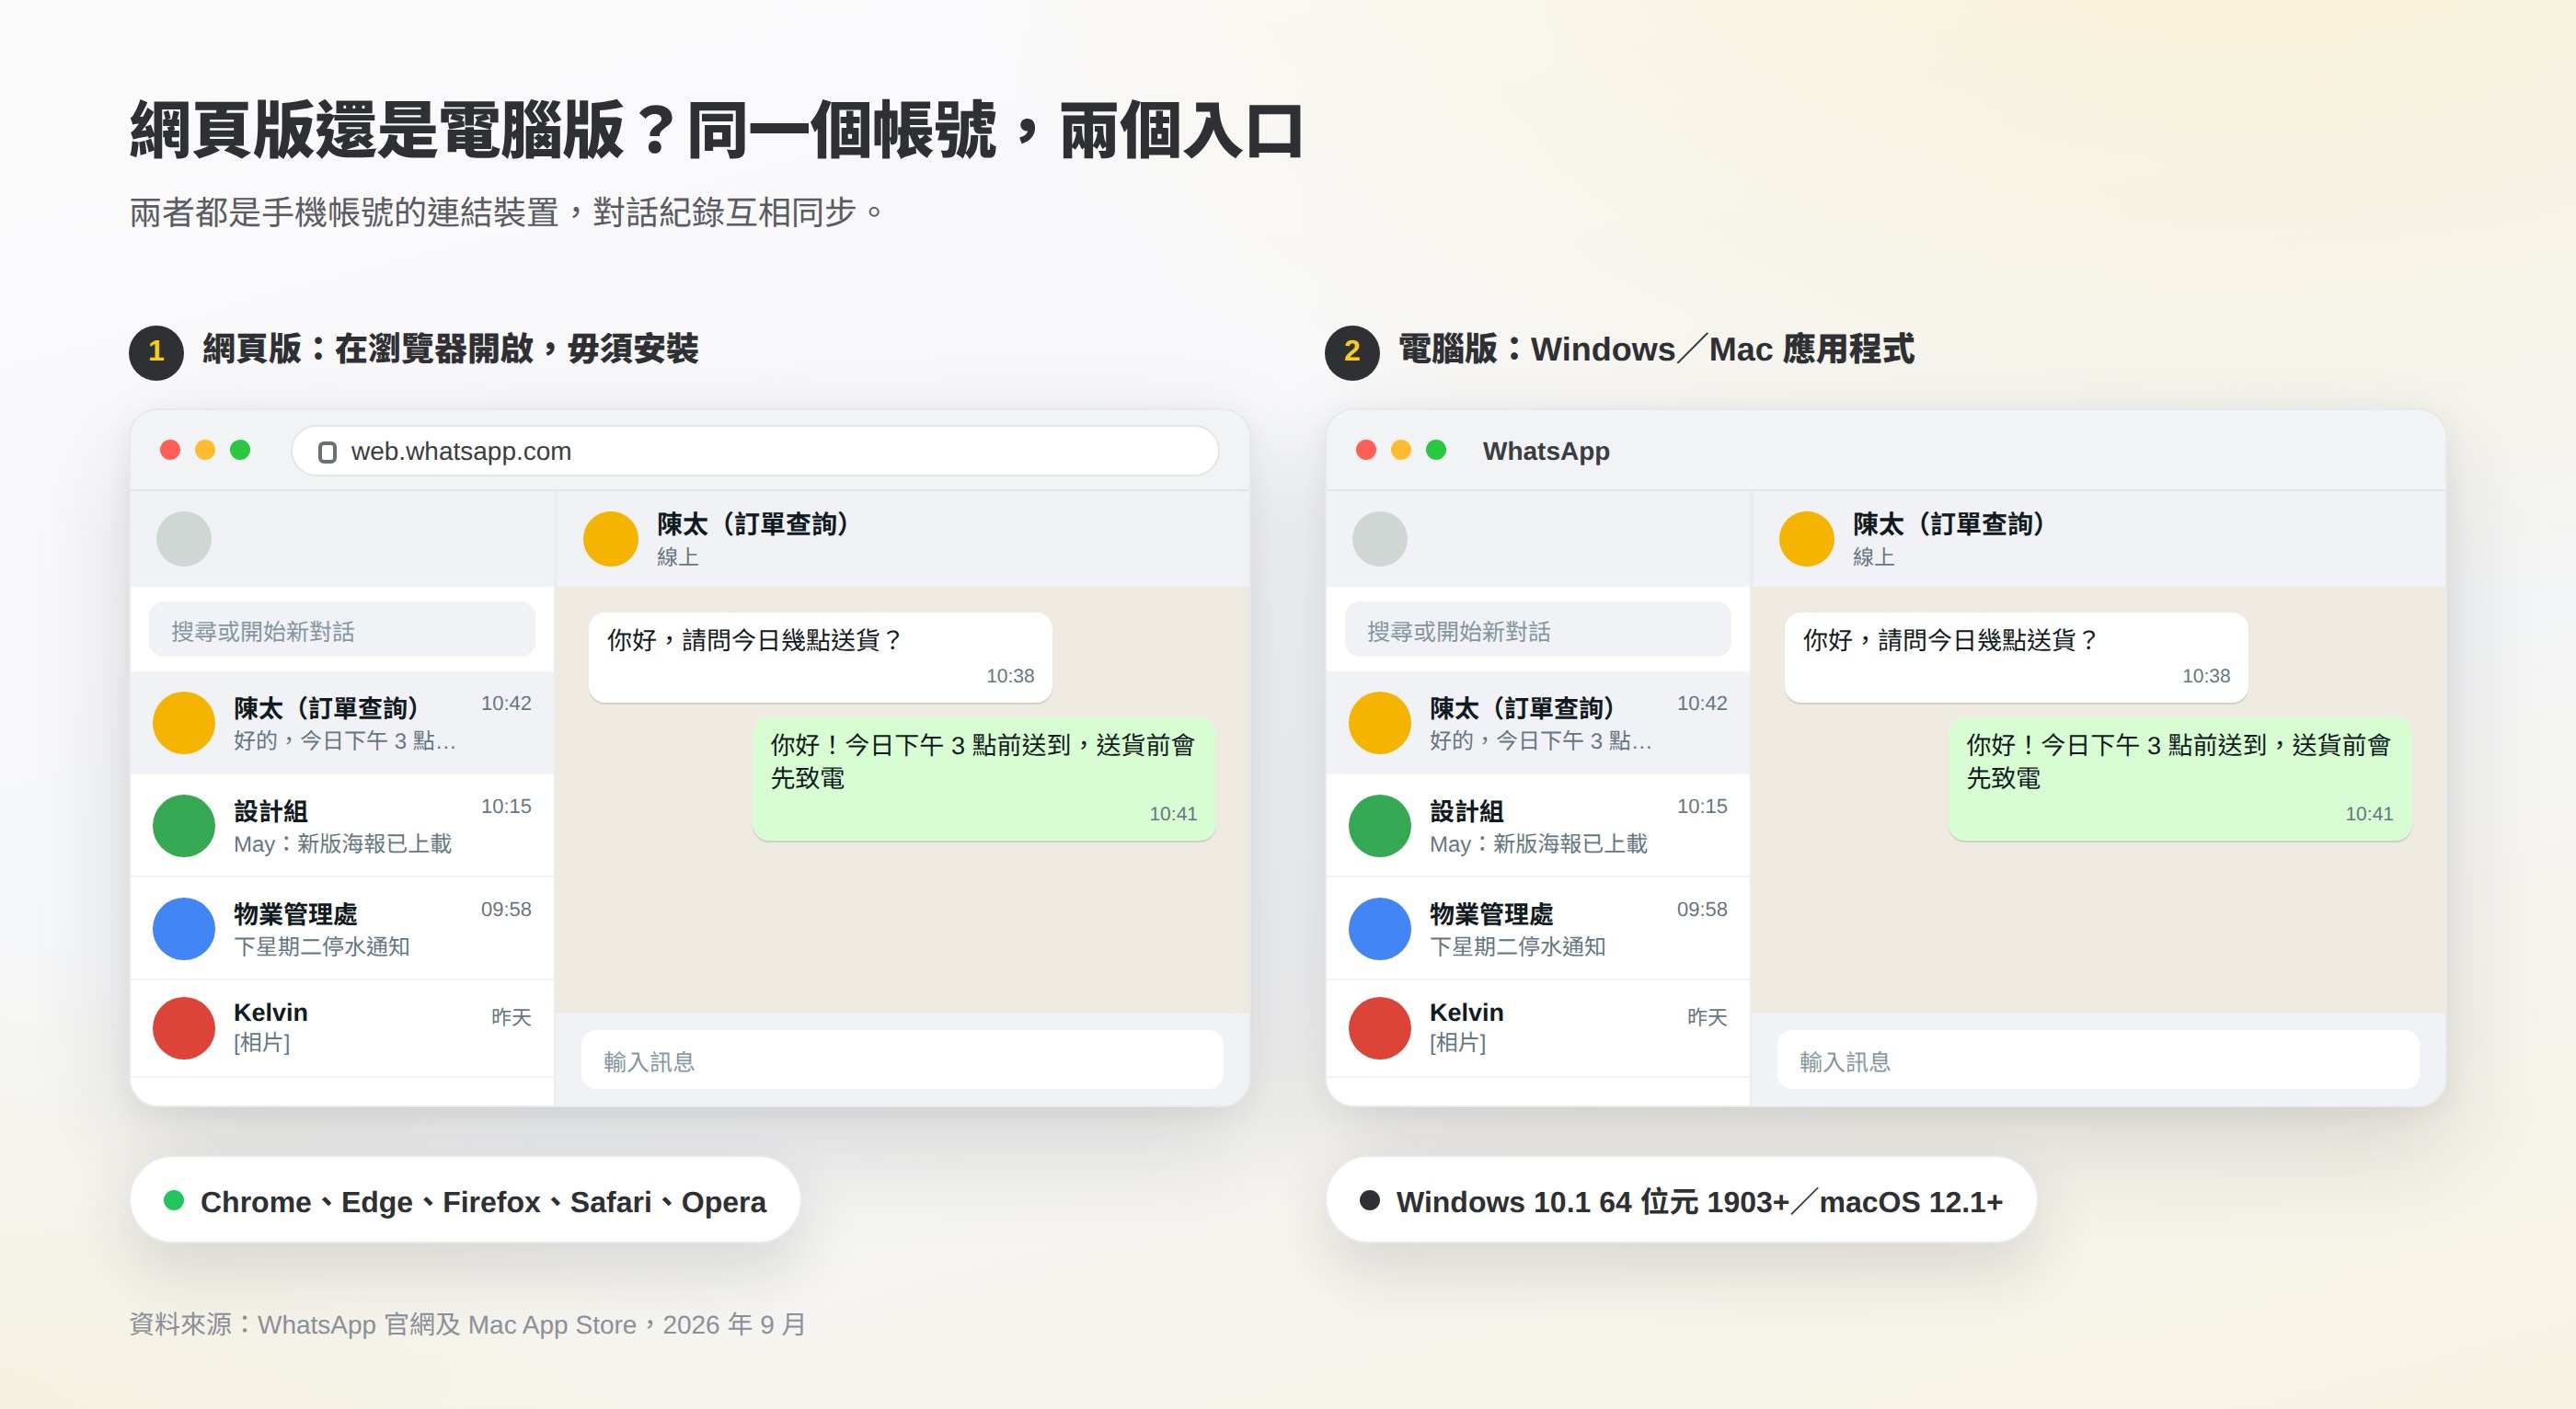Open 設計組 chat in browser window

(x=342, y=826)
